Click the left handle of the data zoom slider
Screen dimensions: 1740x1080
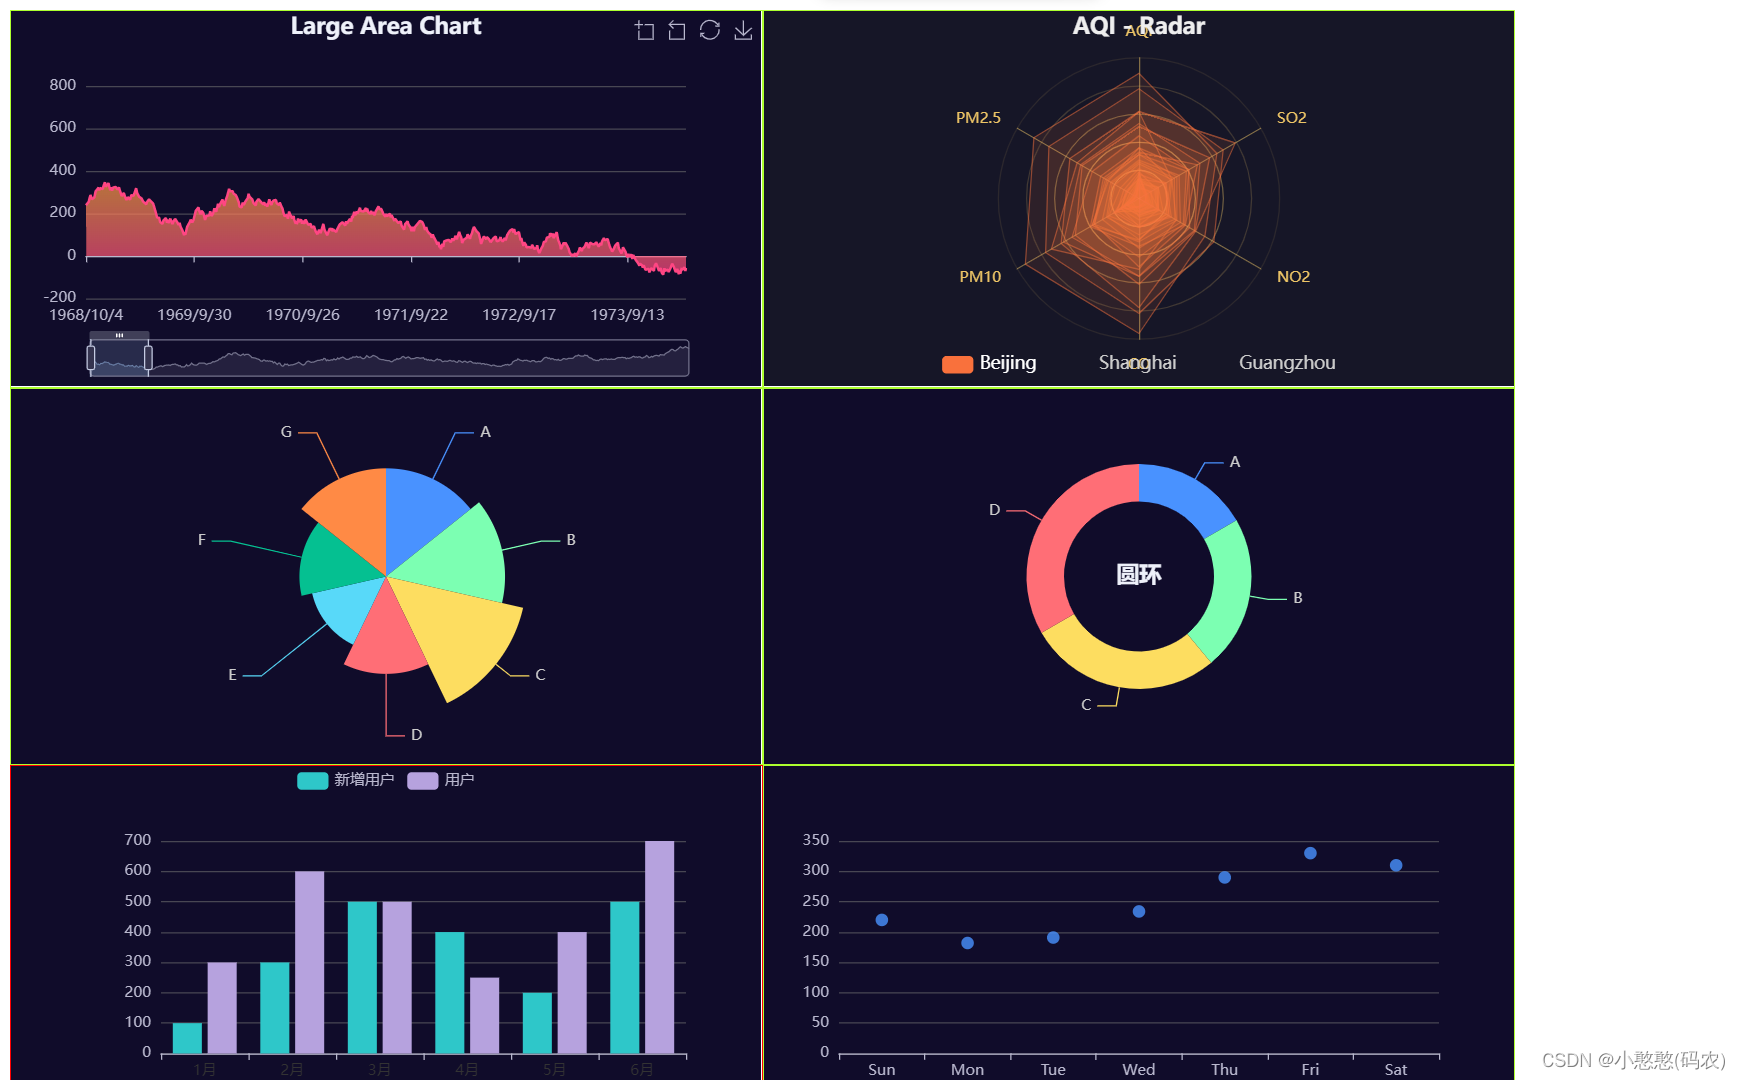[x=90, y=355]
